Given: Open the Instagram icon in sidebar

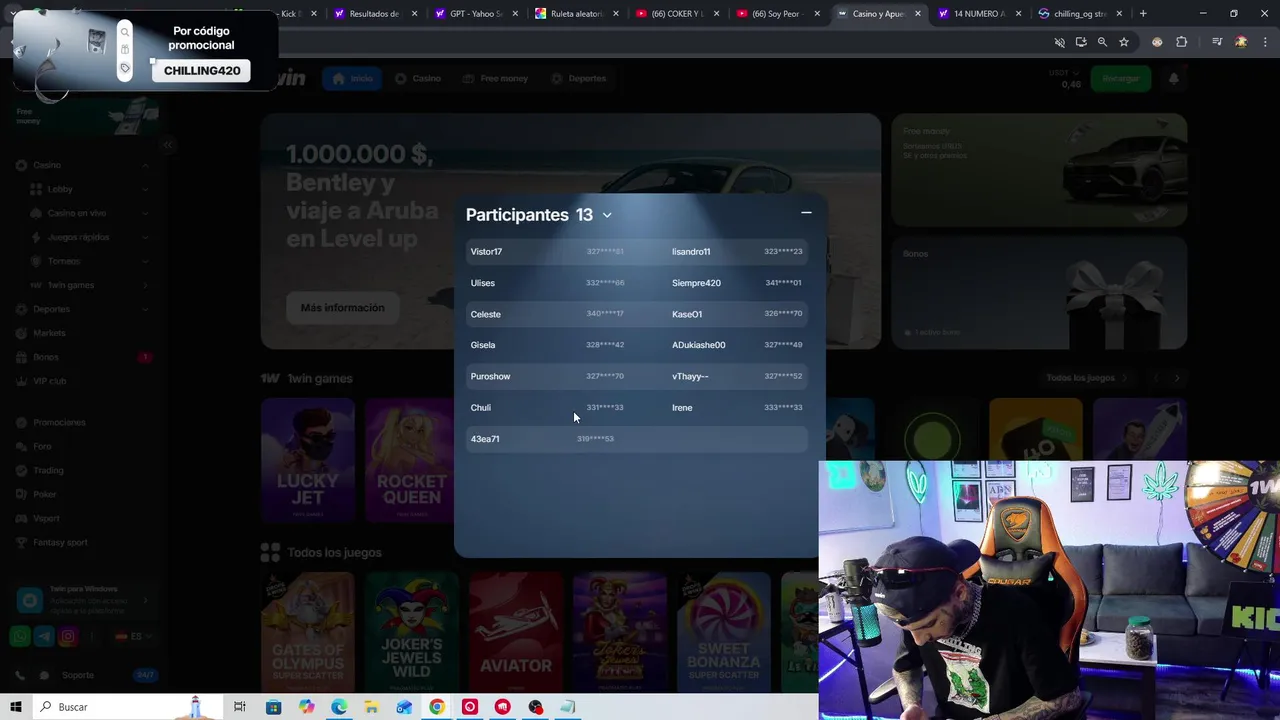Looking at the screenshot, I should [x=68, y=636].
